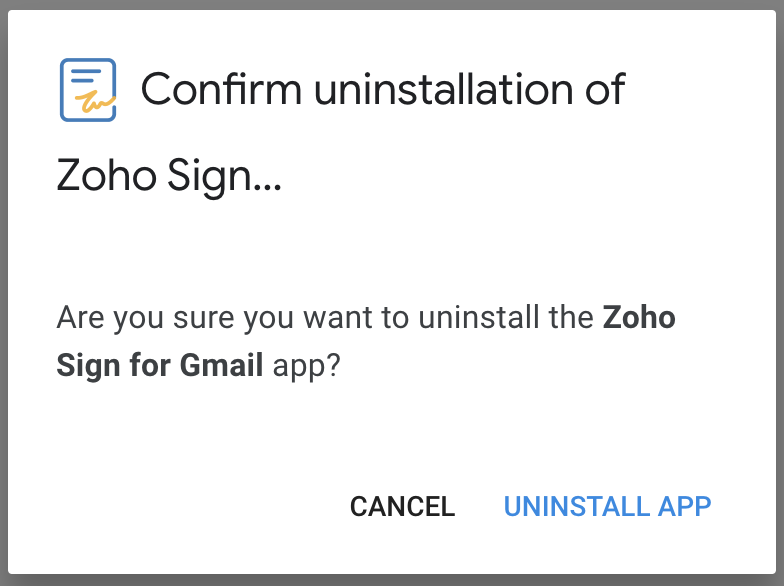784x586 pixels.
Task: Click the Zoho Sign app icon
Action: click(88, 90)
